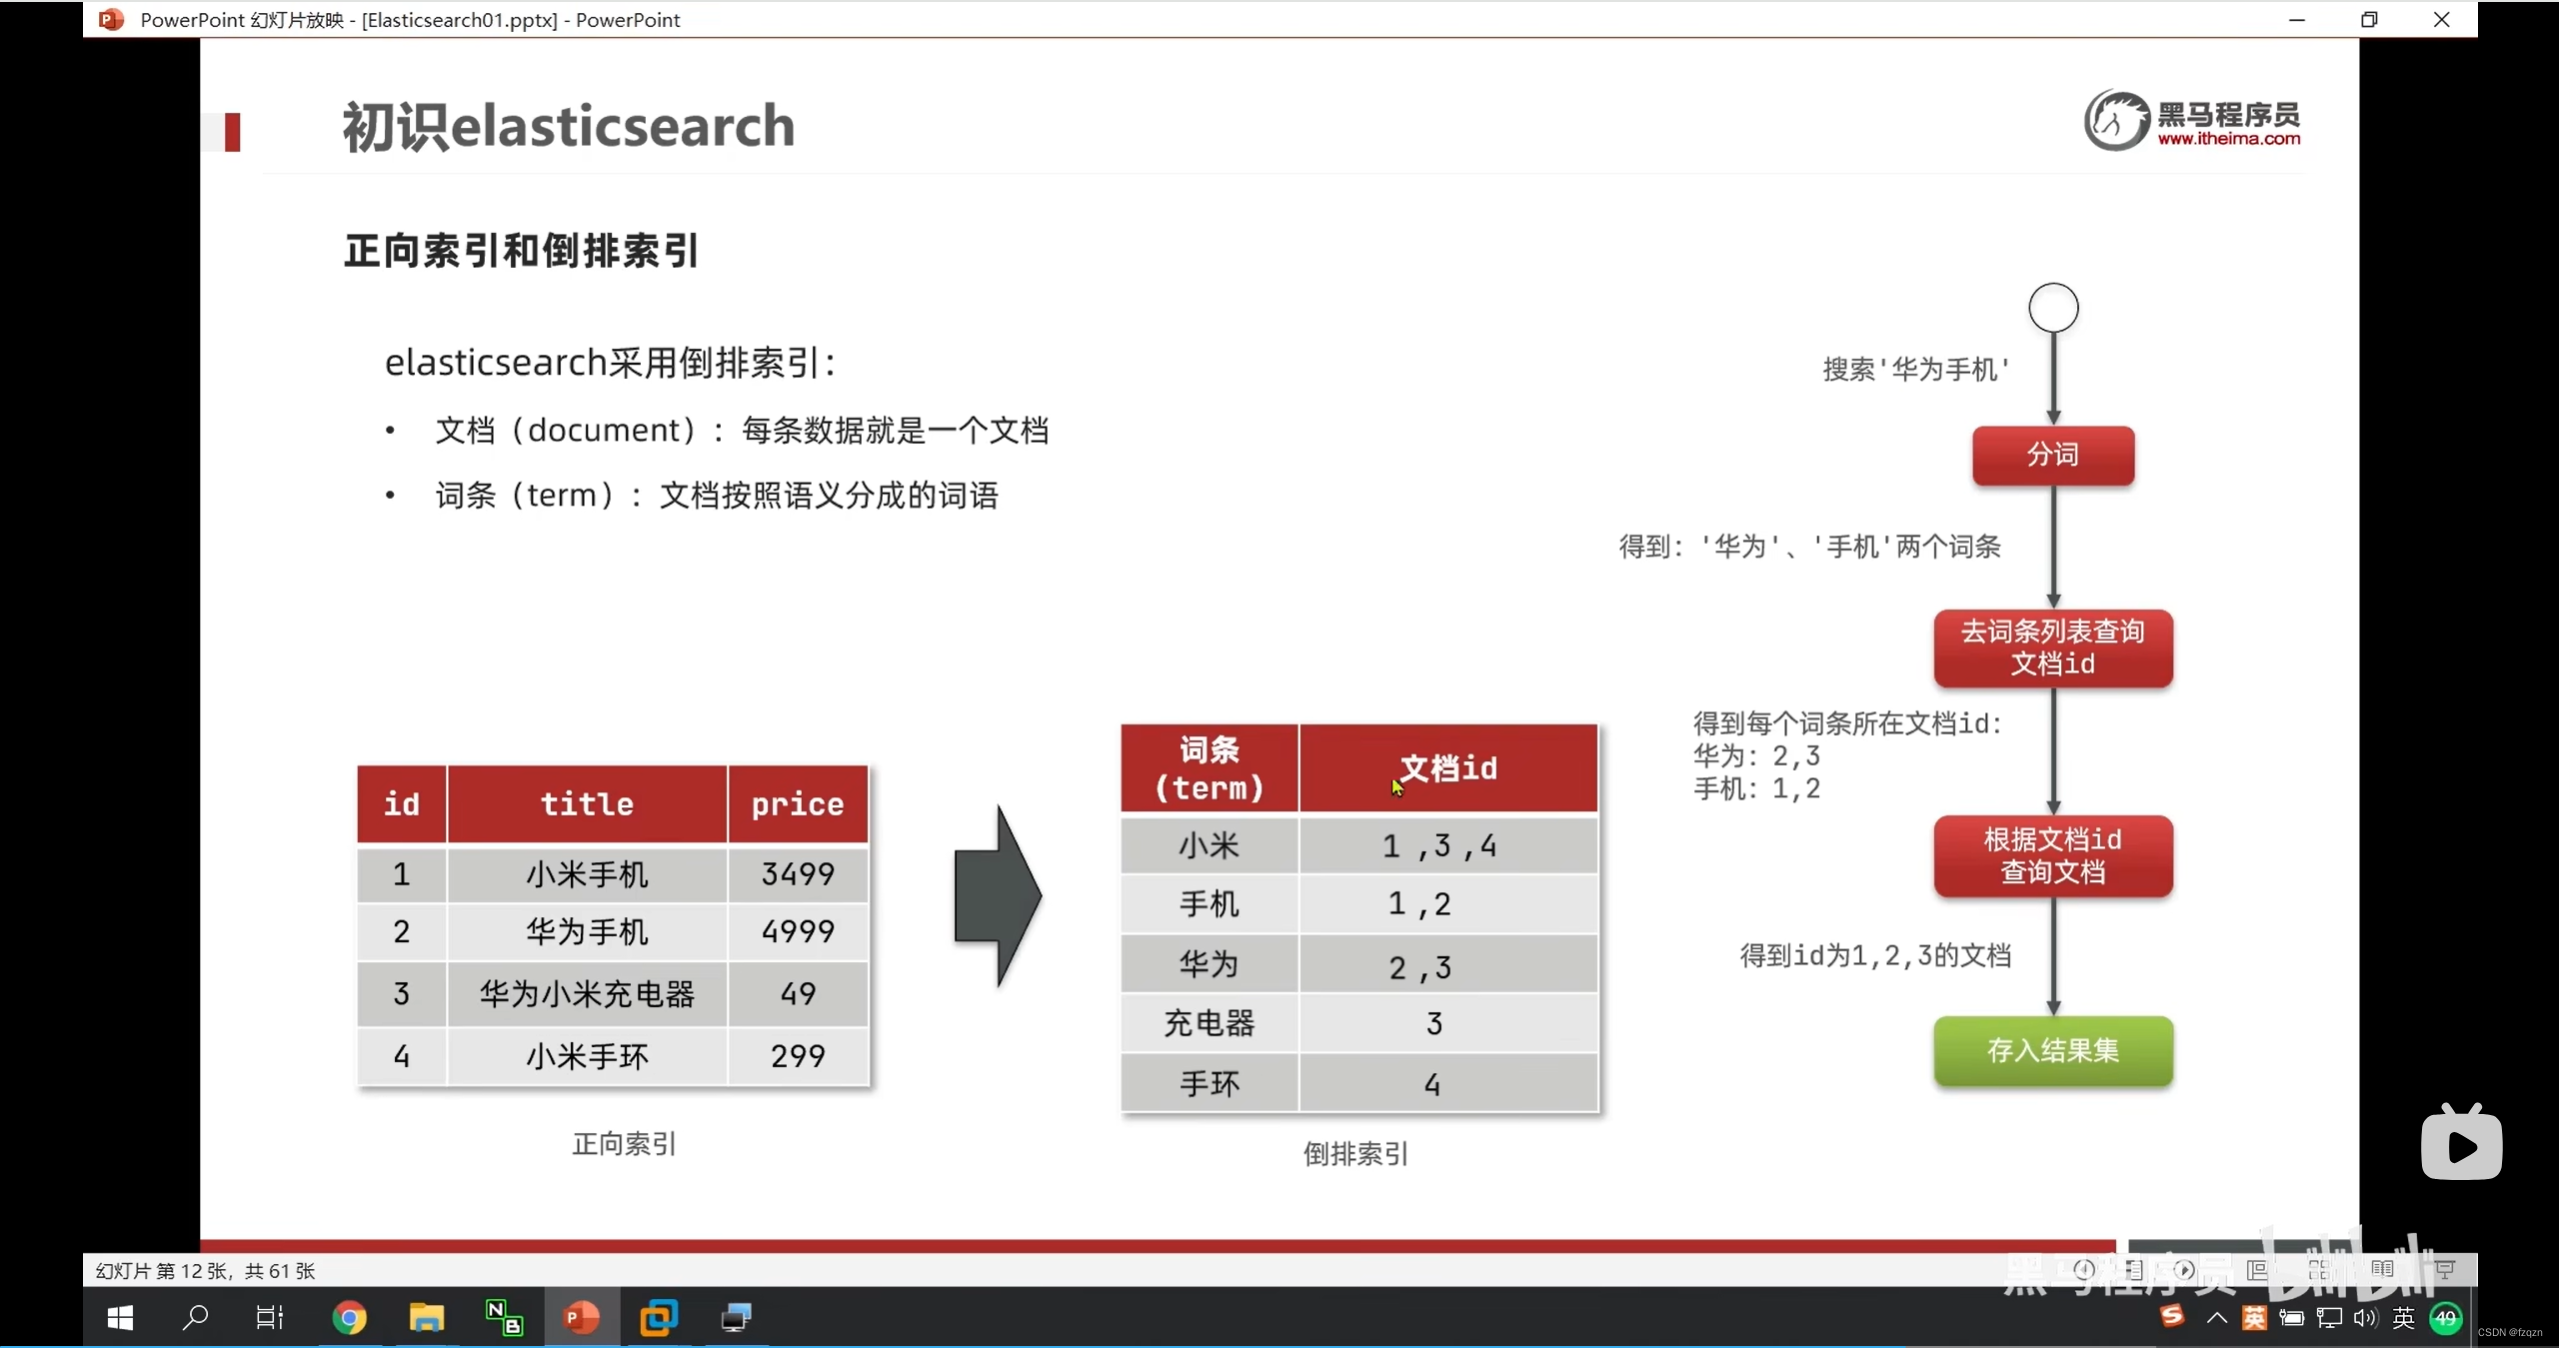Click the Slide Show view icon
This screenshot has width=2559, height=1348.
pyautogui.click(x=2446, y=1270)
